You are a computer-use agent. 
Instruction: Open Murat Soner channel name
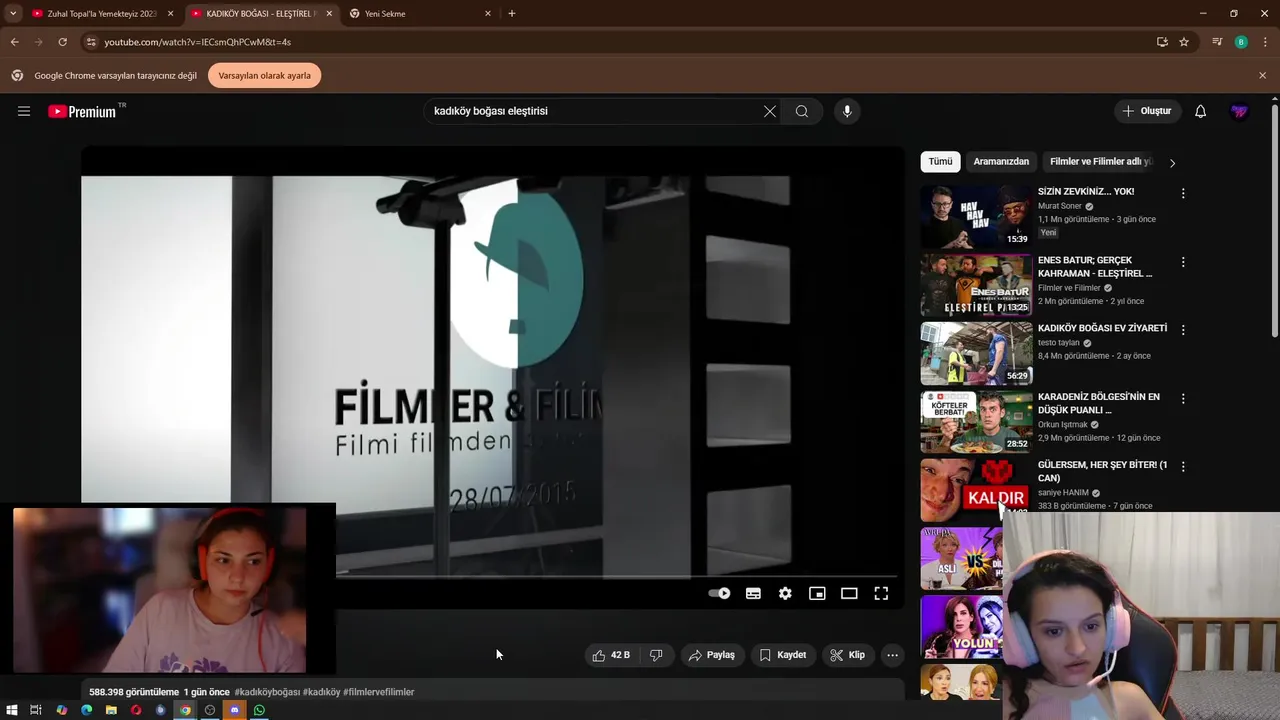point(1060,206)
